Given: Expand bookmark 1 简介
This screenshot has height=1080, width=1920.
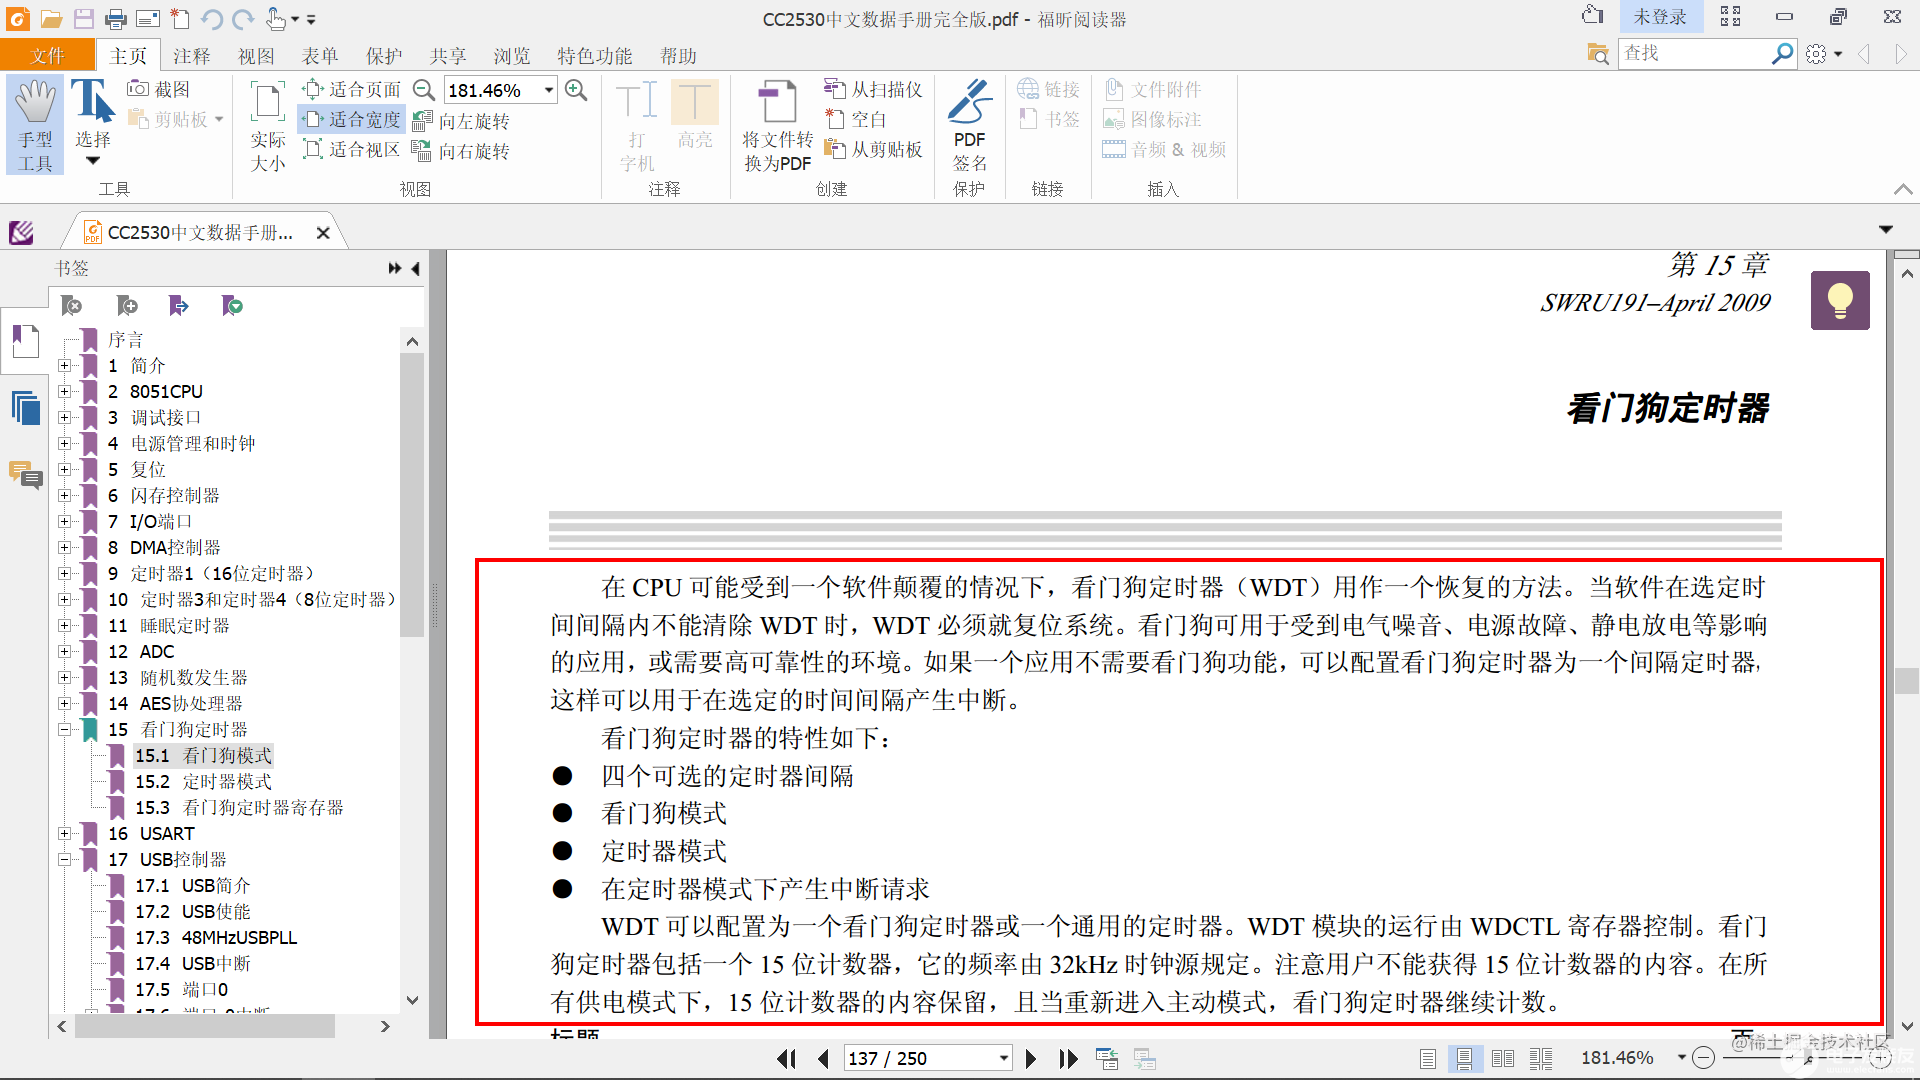Looking at the screenshot, I should tap(64, 366).
